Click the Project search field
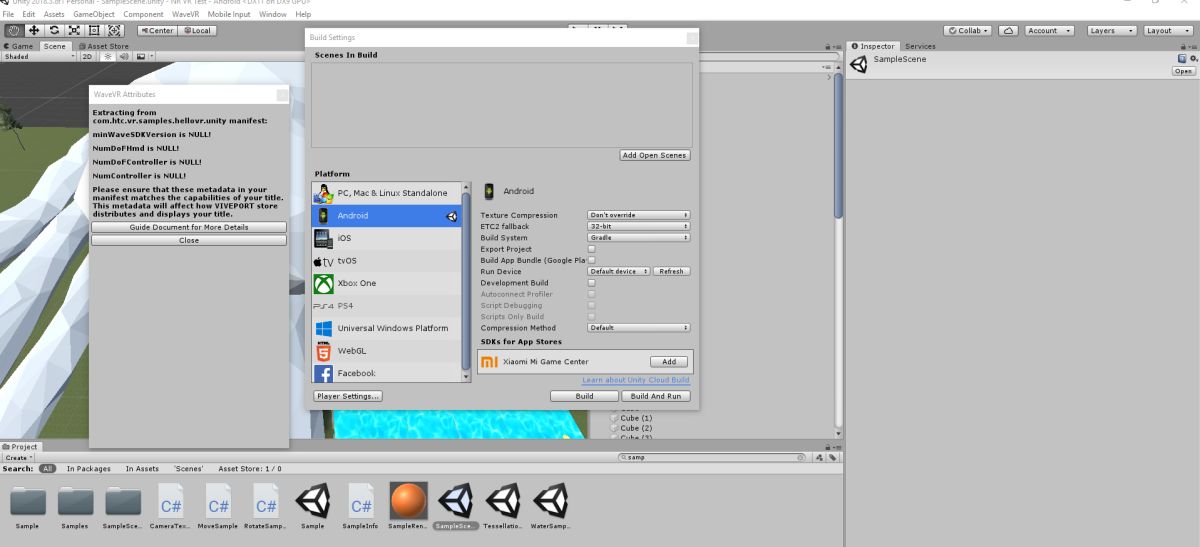Image resolution: width=1200 pixels, height=547 pixels. point(712,457)
